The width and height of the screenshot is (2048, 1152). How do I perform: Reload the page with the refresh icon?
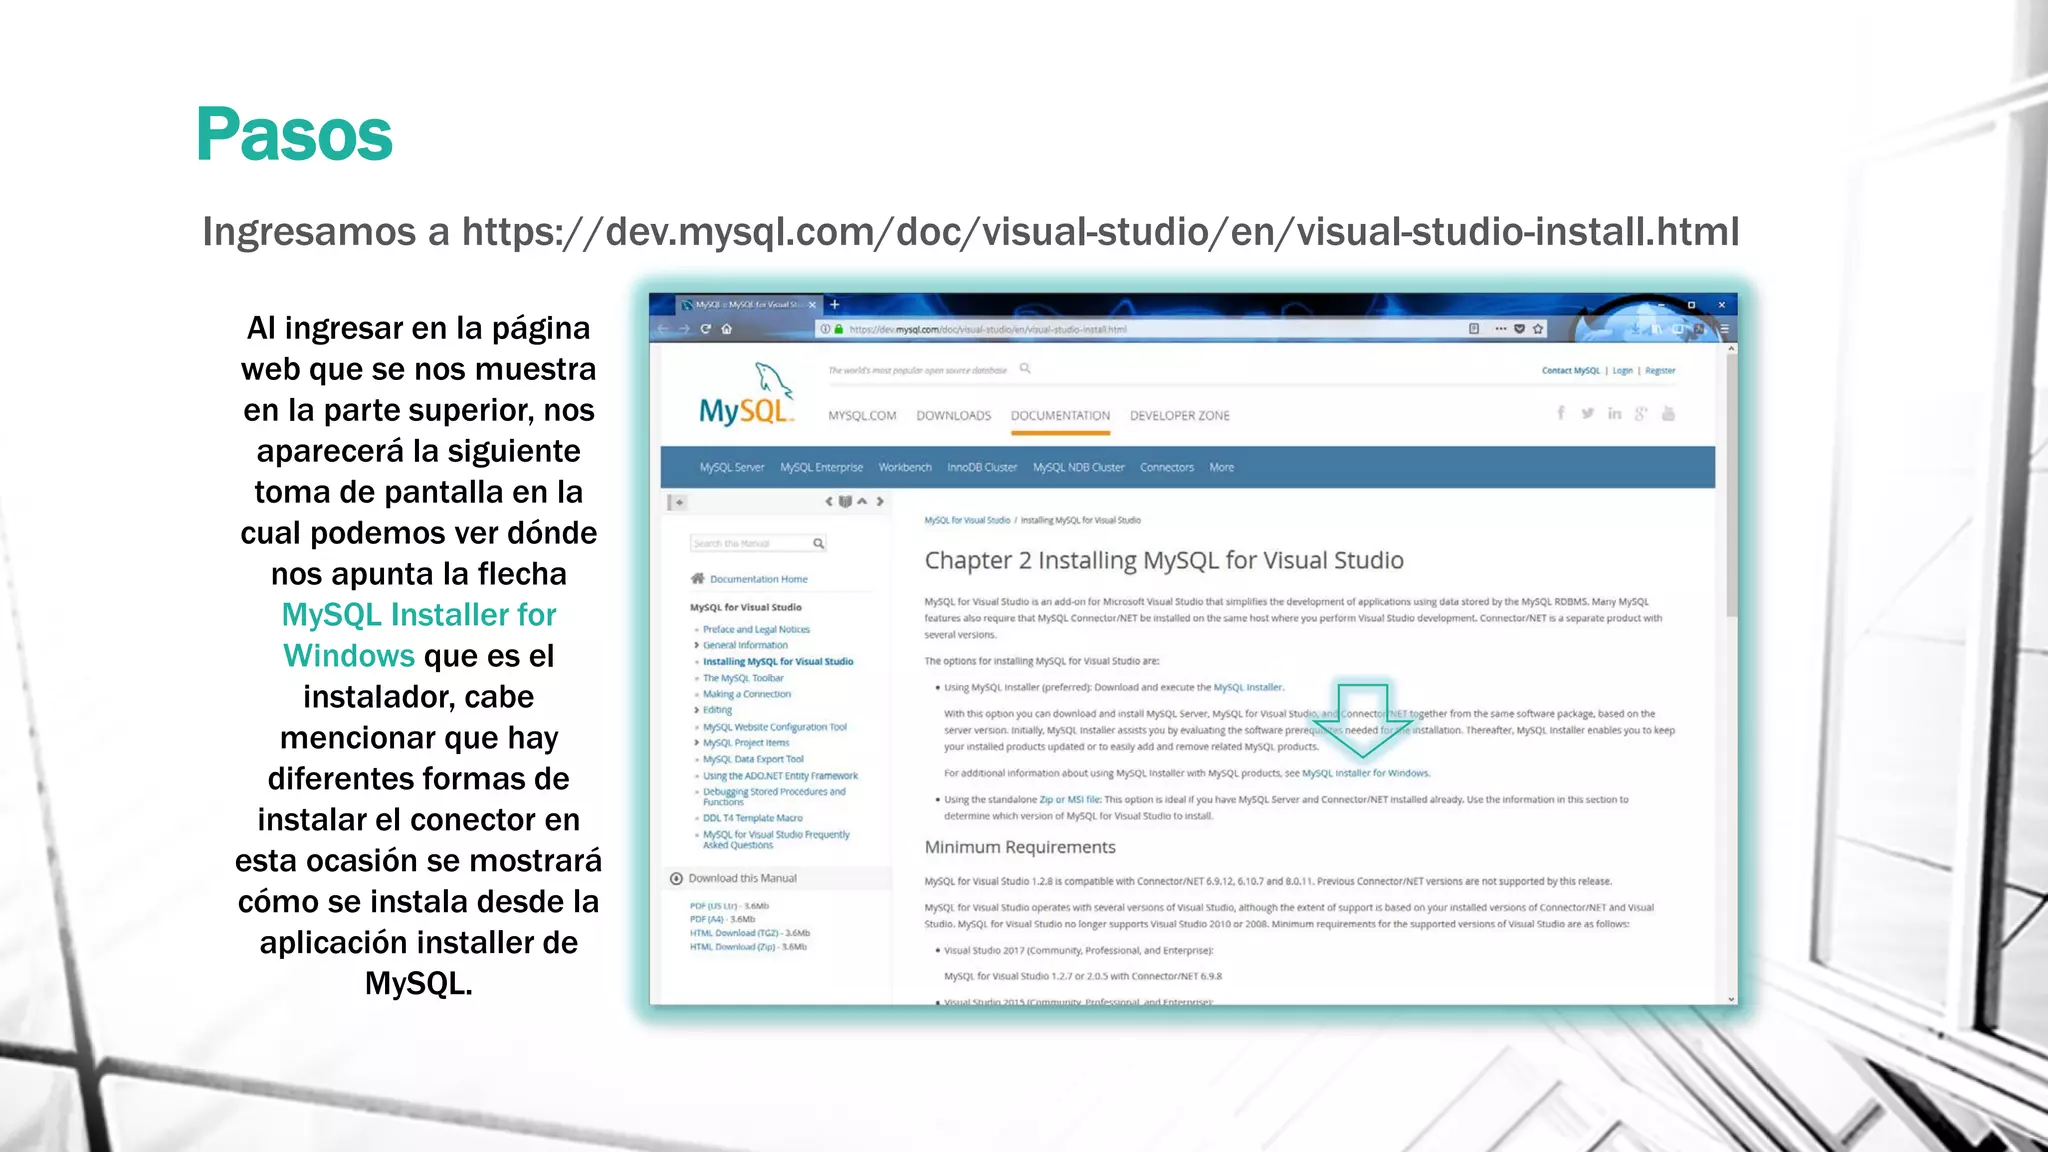click(x=706, y=329)
